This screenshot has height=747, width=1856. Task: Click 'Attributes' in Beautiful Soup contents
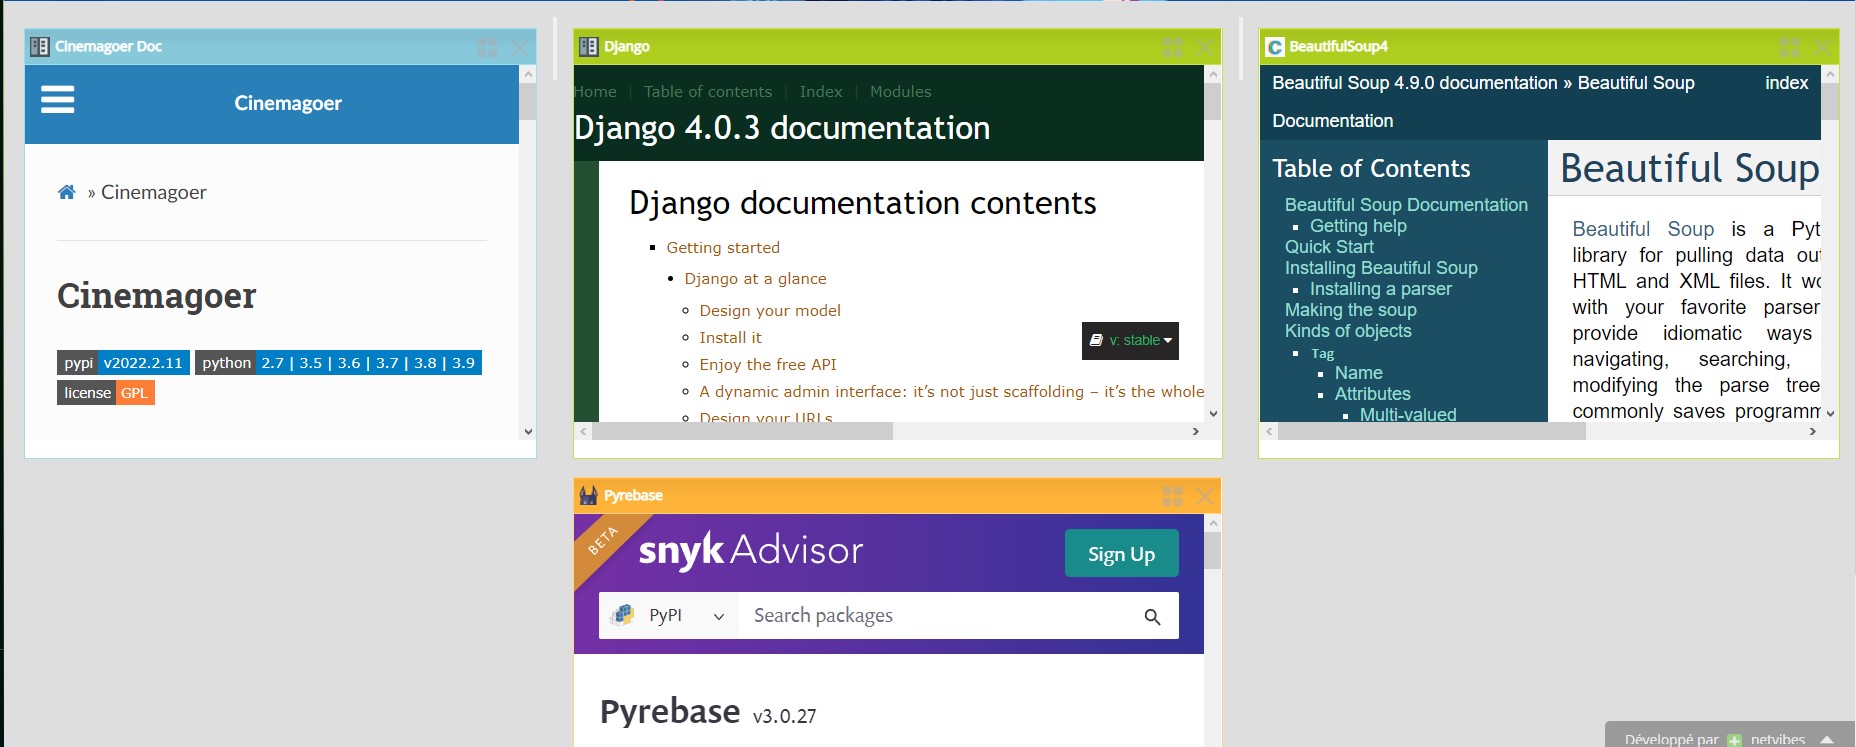1372,394
